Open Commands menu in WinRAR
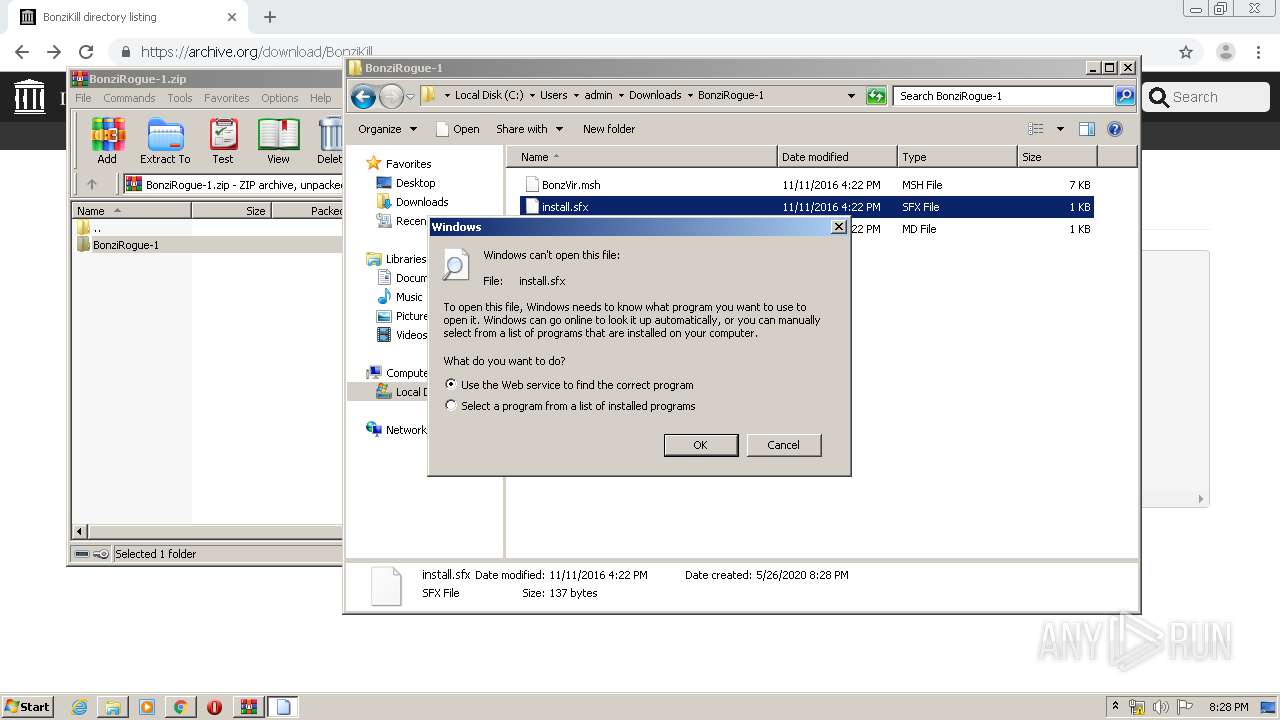1280x720 pixels. point(129,98)
